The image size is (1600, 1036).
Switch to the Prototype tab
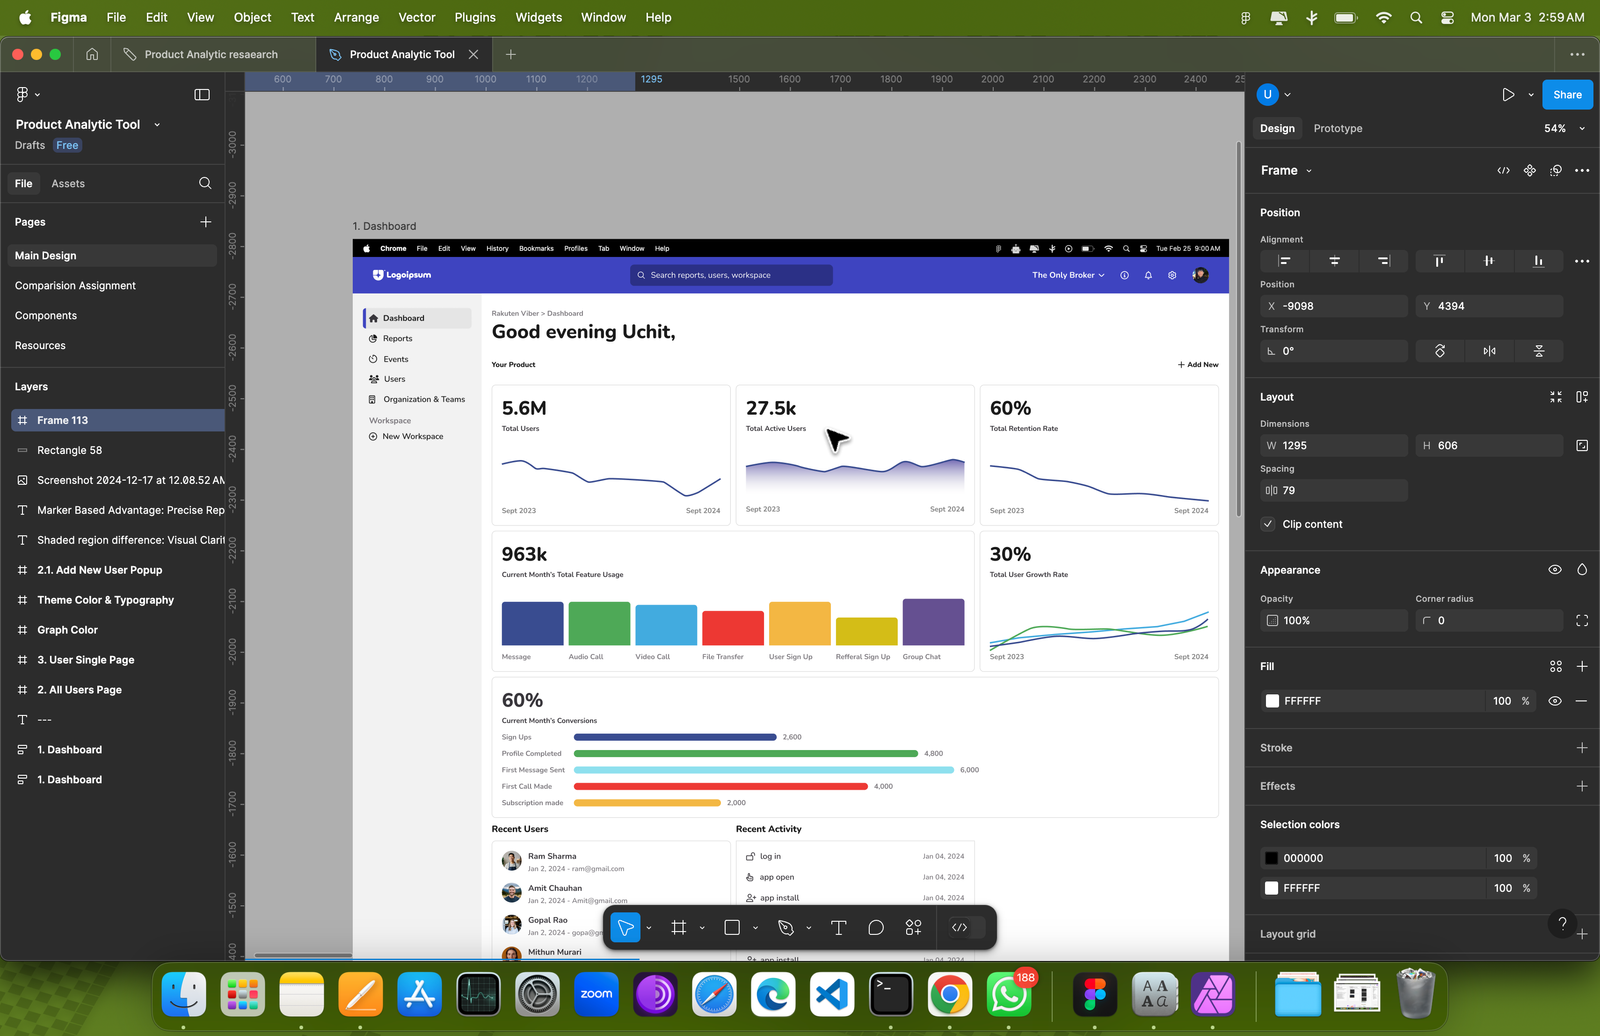tap(1337, 128)
